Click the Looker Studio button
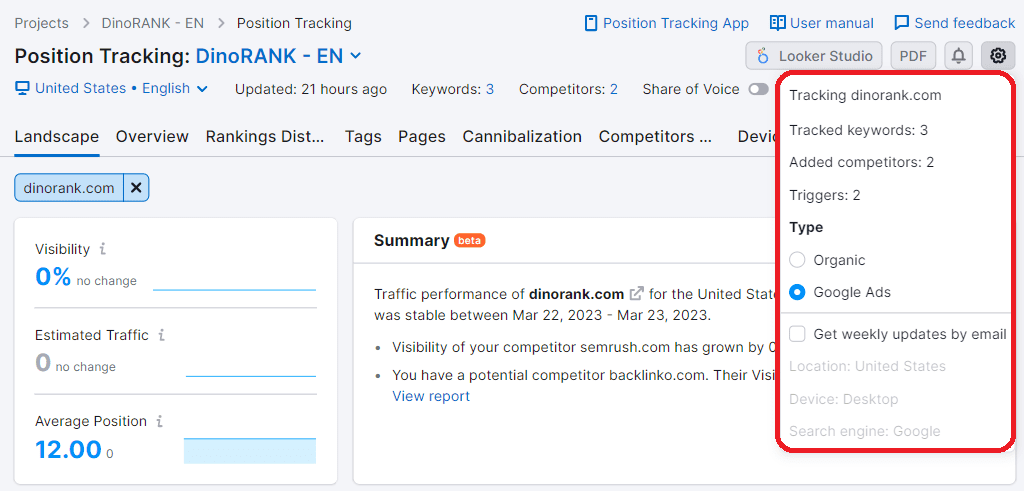1024x491 pixels. pyautogui.click(x=814, y=56)
